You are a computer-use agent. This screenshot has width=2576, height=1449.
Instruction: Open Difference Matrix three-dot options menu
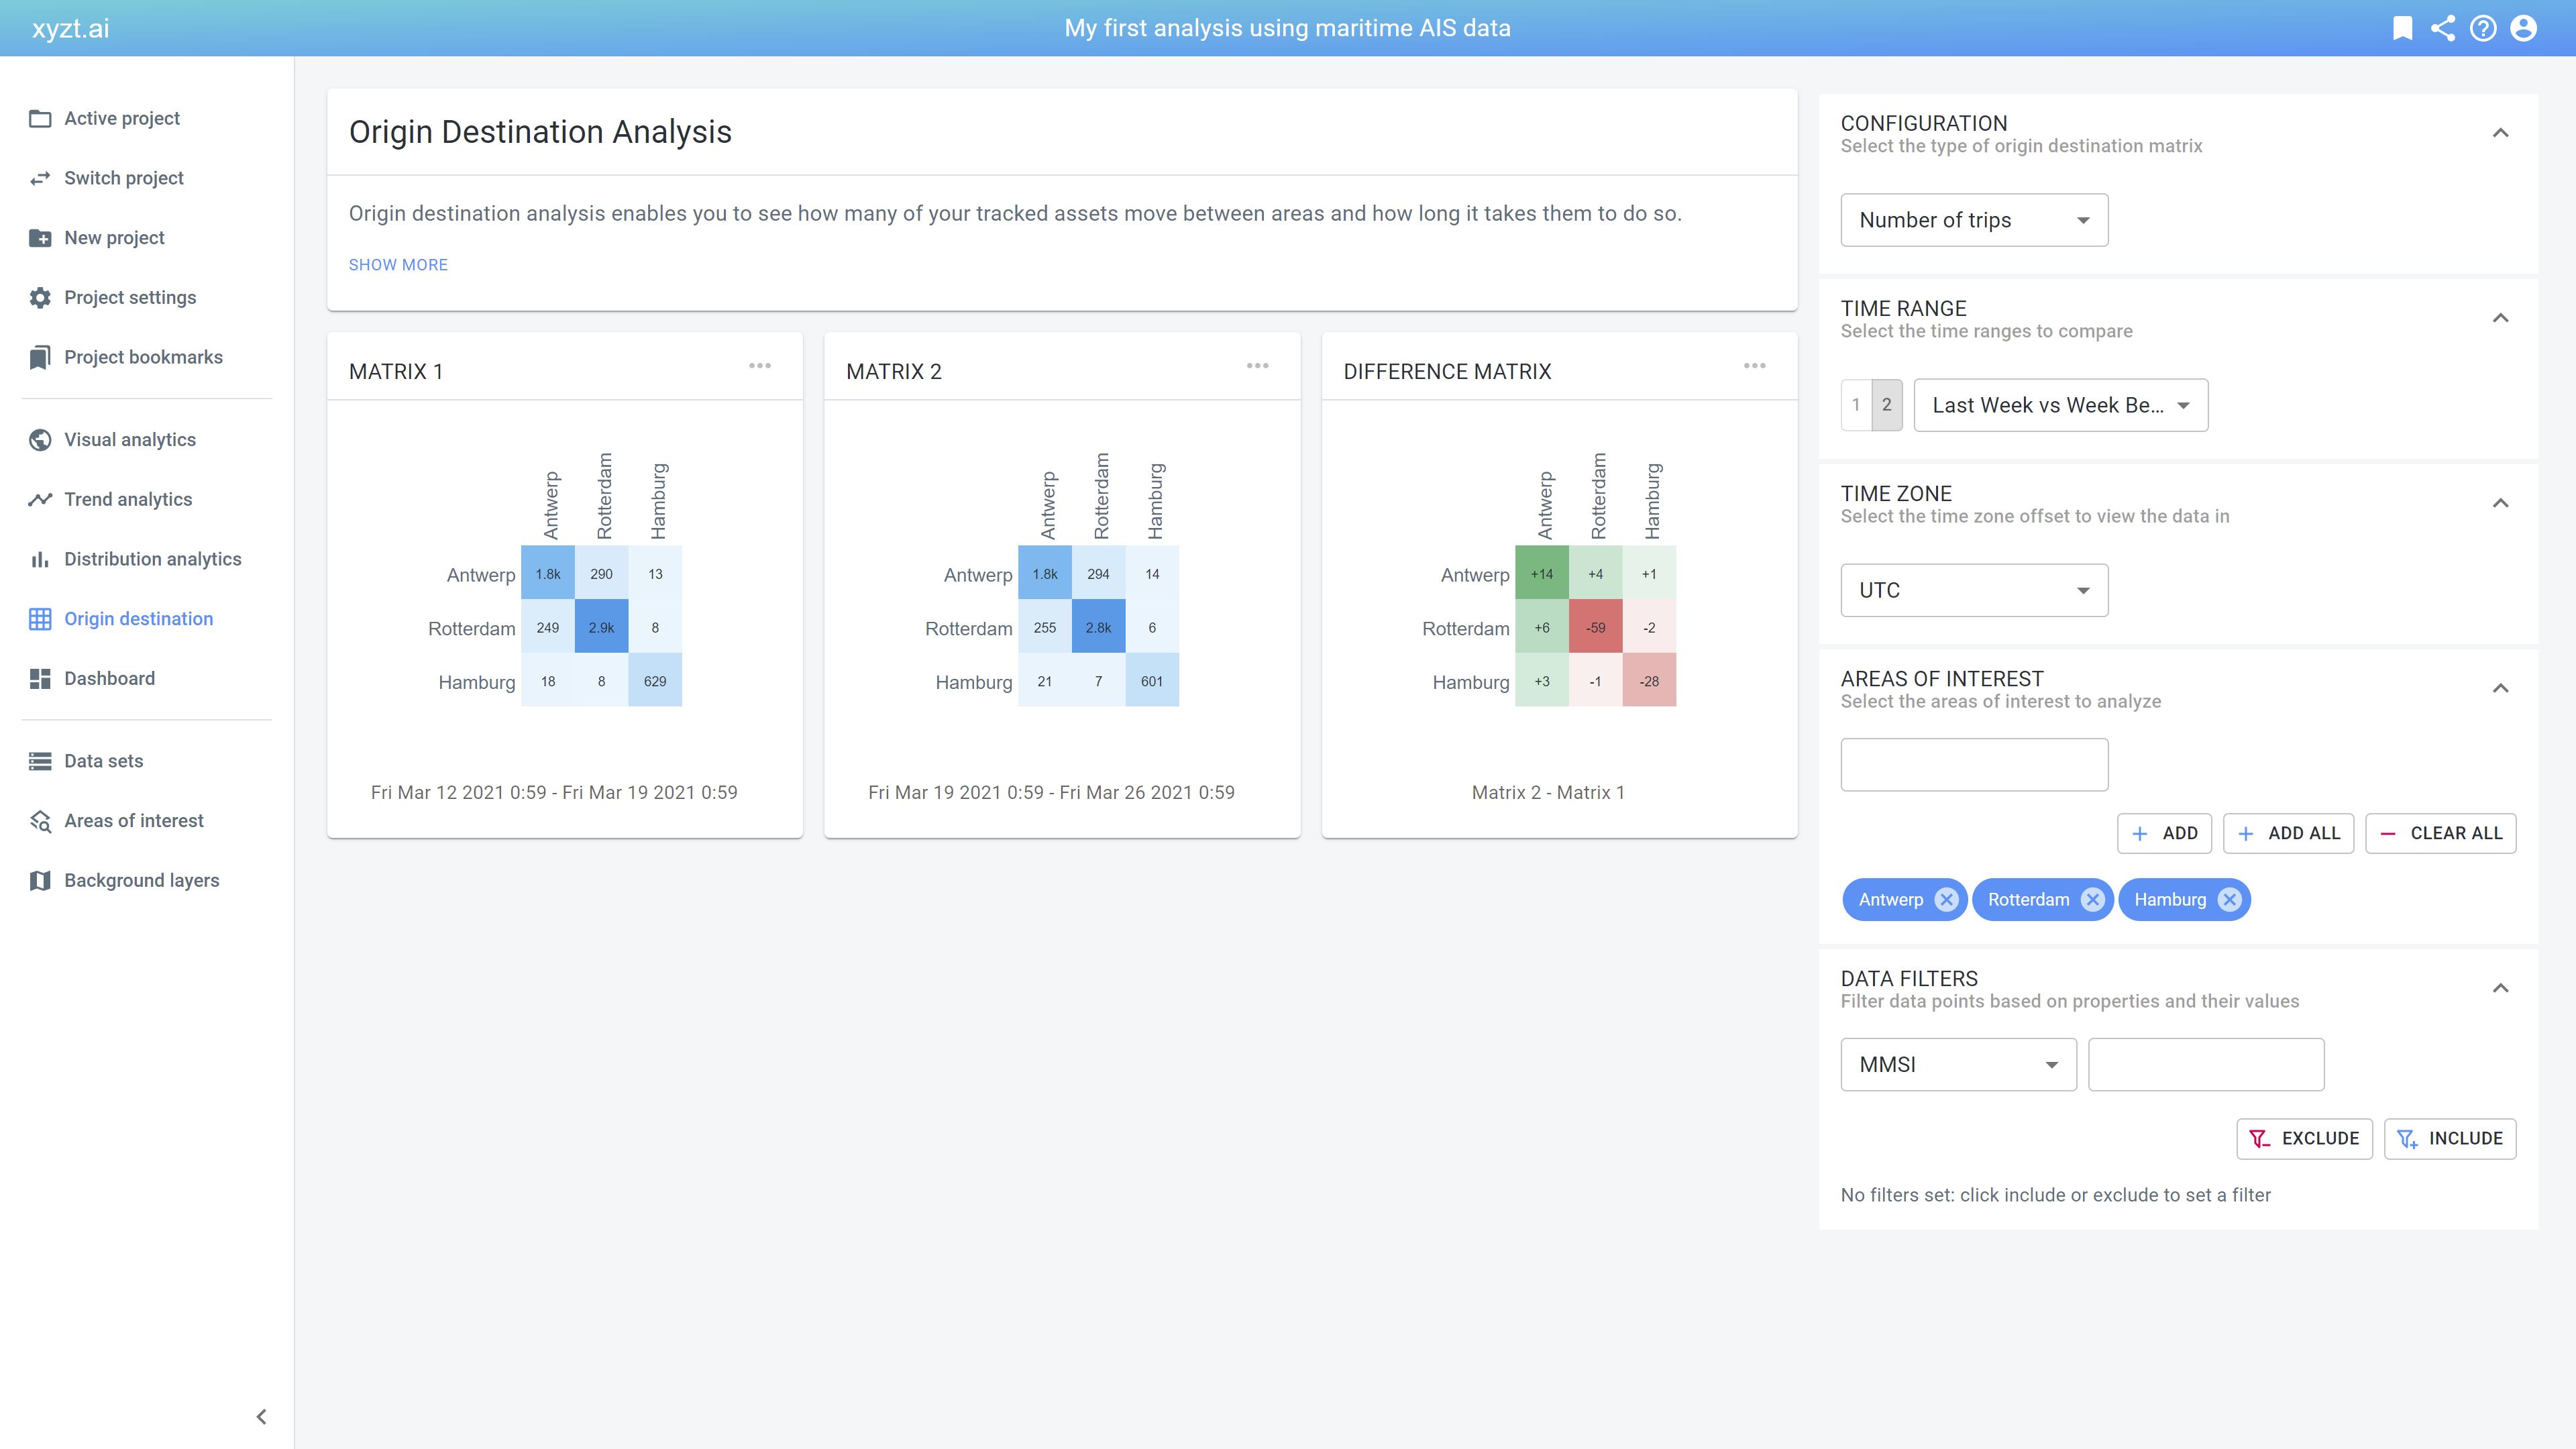1754,366
